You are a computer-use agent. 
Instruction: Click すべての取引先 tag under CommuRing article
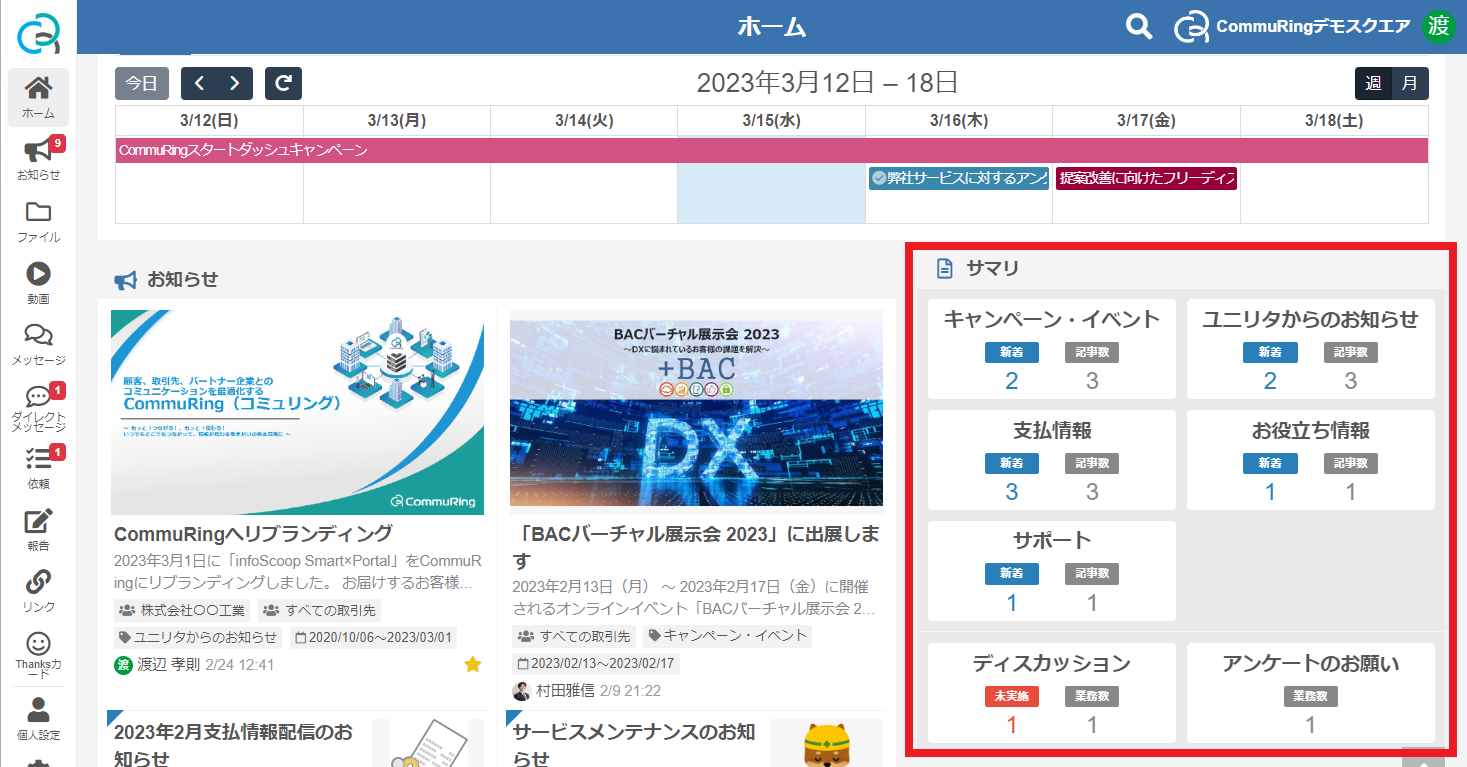tap(319, 610)
